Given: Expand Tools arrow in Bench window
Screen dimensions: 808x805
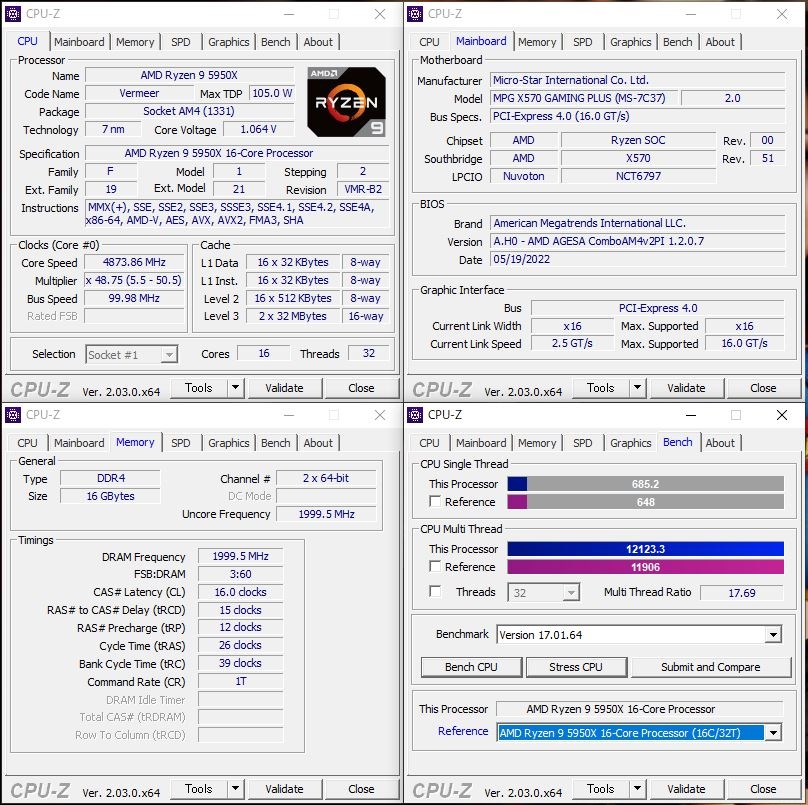Looking at the screenshot, I should pos(637,789).
